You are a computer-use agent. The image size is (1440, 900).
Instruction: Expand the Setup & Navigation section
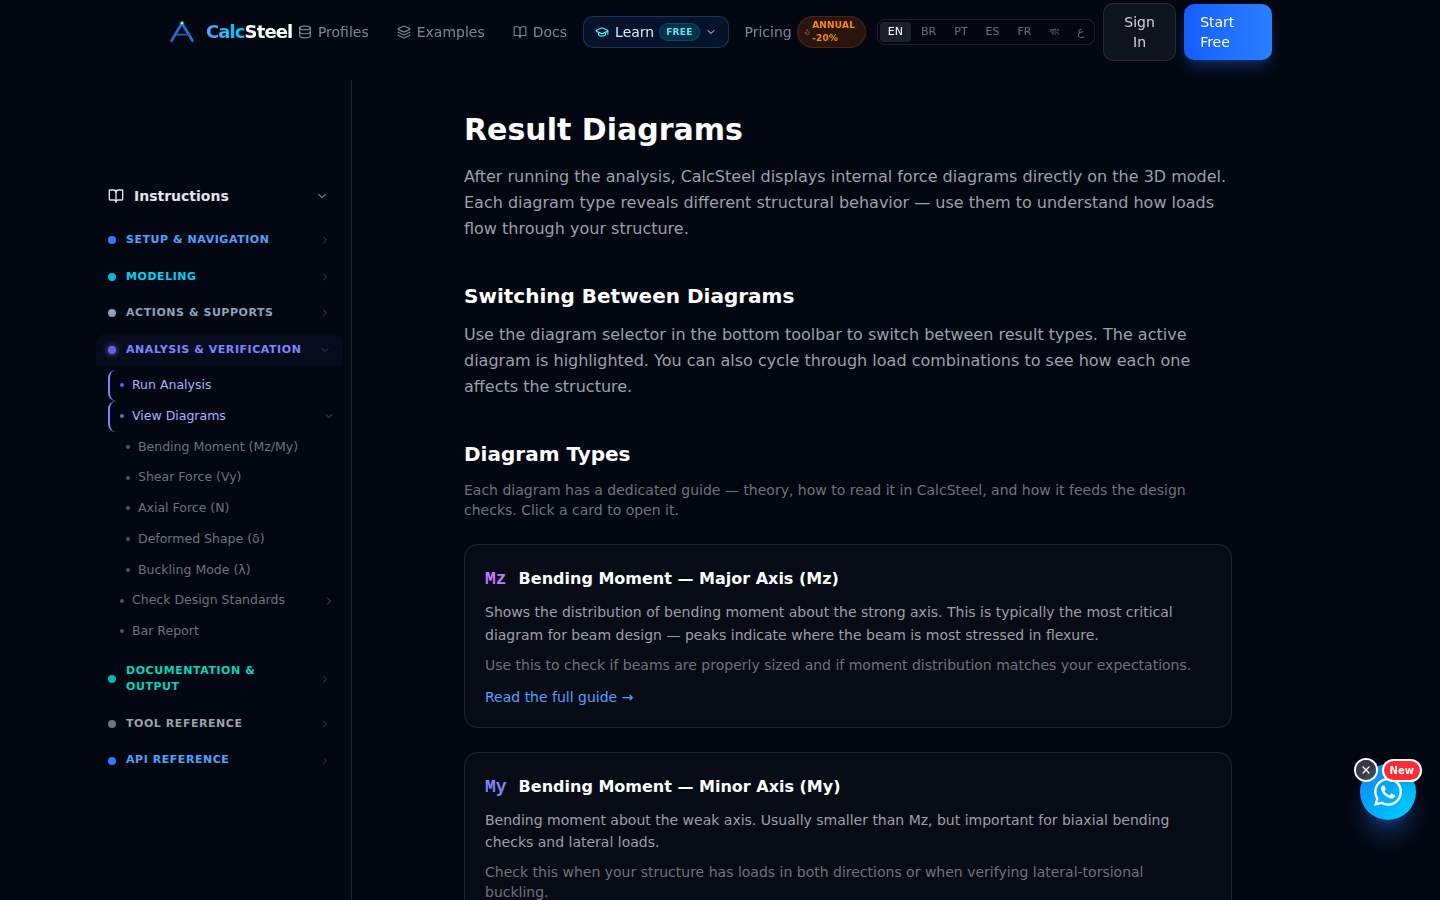point(219,240)
